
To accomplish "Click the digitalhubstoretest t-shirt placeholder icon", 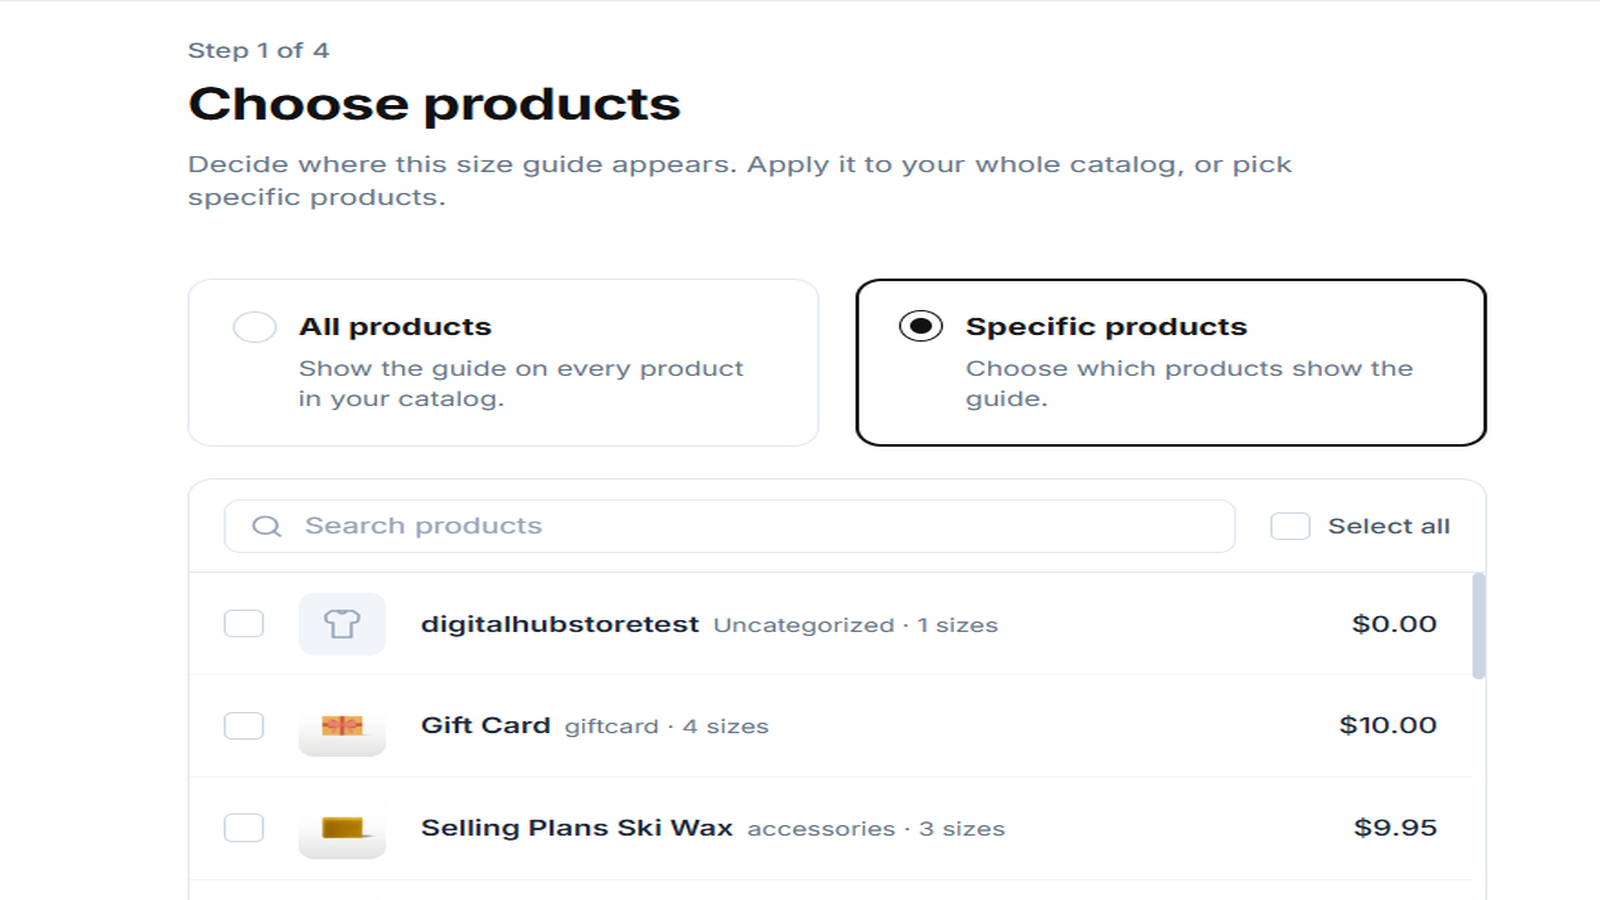I will 342,624.
